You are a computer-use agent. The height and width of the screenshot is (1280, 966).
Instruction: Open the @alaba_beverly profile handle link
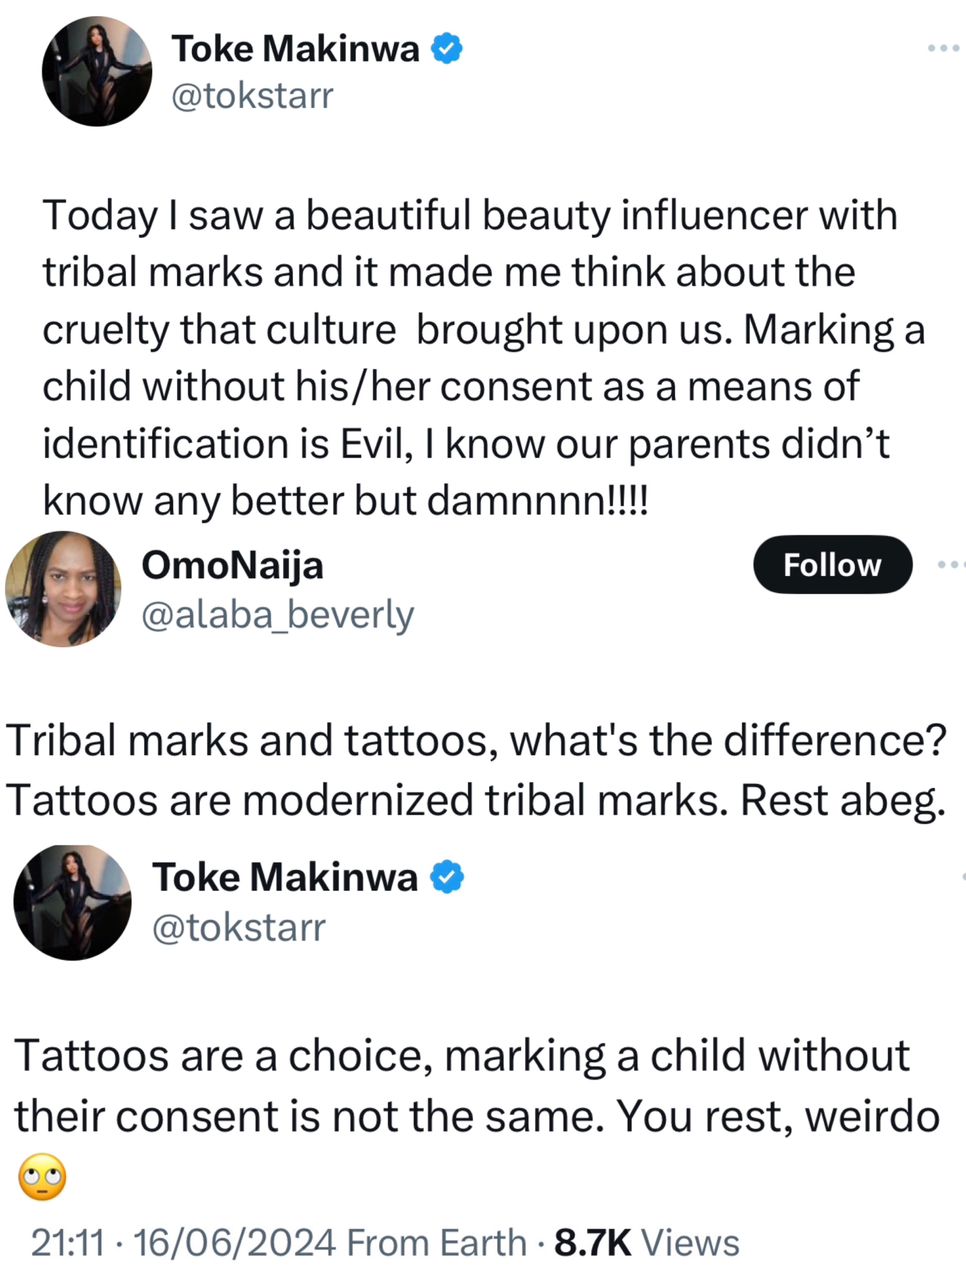[277, 615]
